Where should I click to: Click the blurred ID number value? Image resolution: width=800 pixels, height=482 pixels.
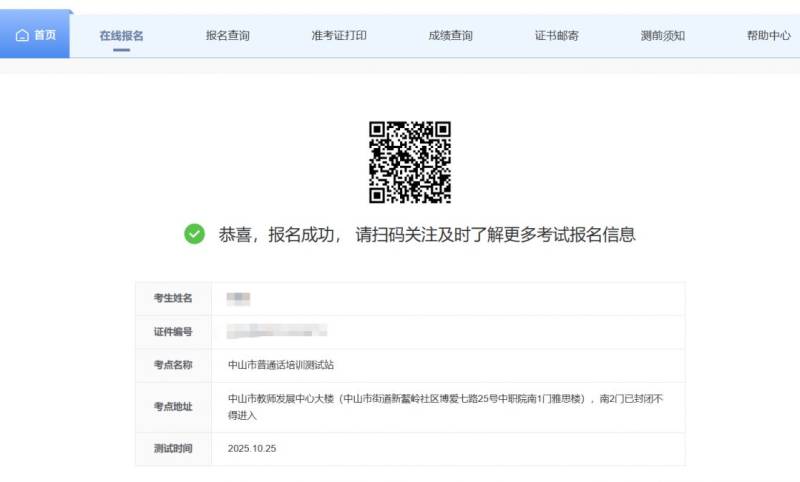pyautogui.click(x=277, y=331)
